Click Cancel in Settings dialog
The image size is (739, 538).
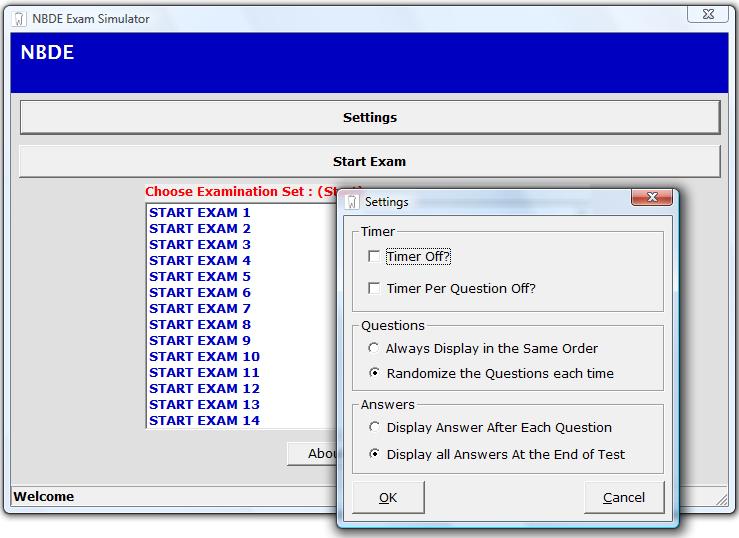624,497
